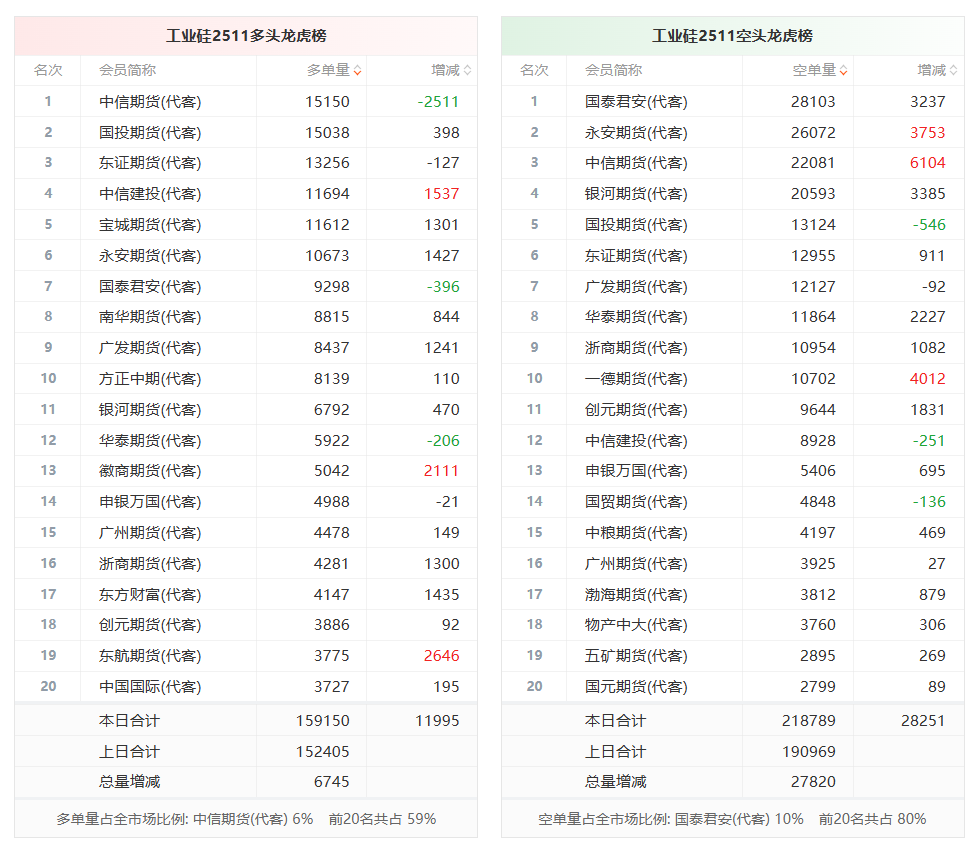Click 本日合计 label in long table

[129, 721]
